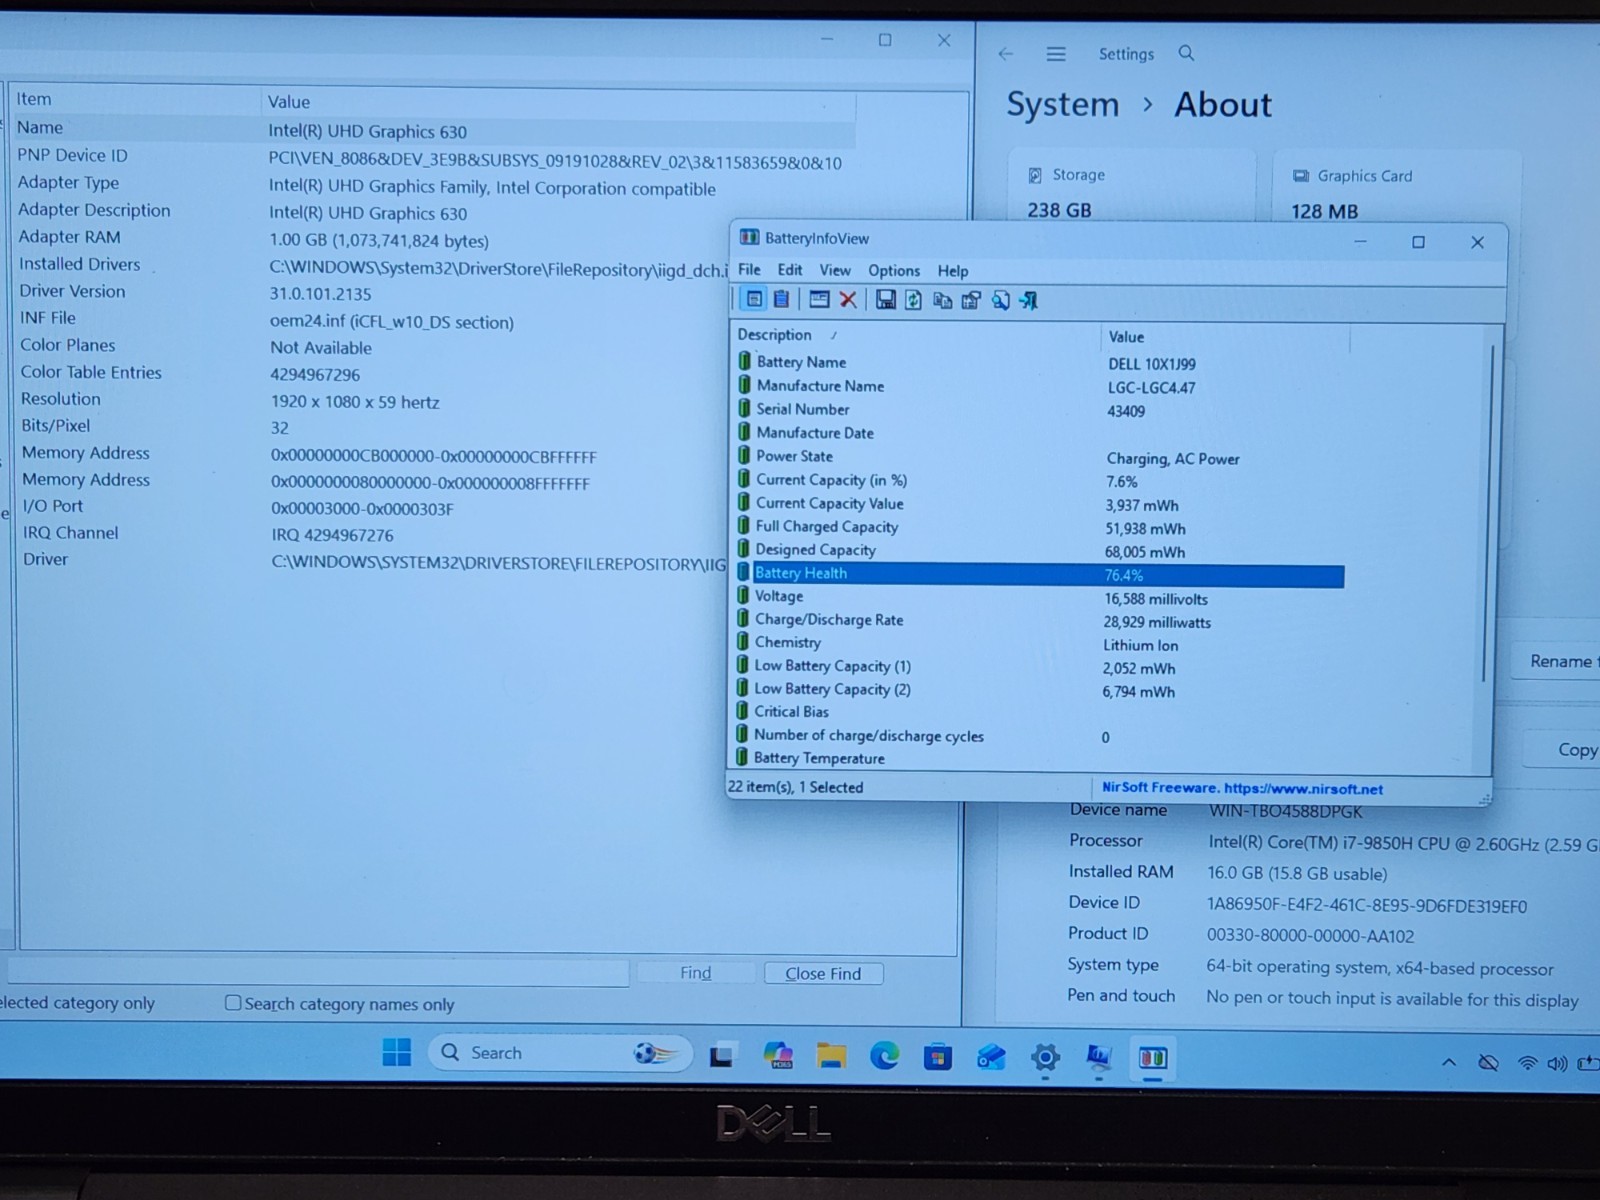This screenshot has width=1600, height=1200.
Task: Select the Manufacture Name row
Action: click(1040, 386)
